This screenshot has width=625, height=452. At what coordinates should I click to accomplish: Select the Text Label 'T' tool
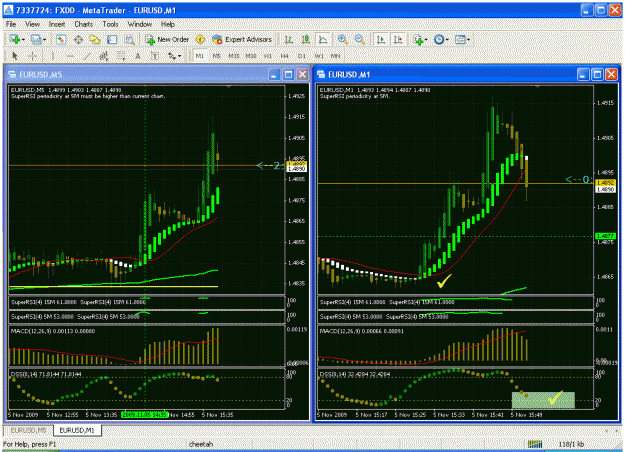coord(155,56)
